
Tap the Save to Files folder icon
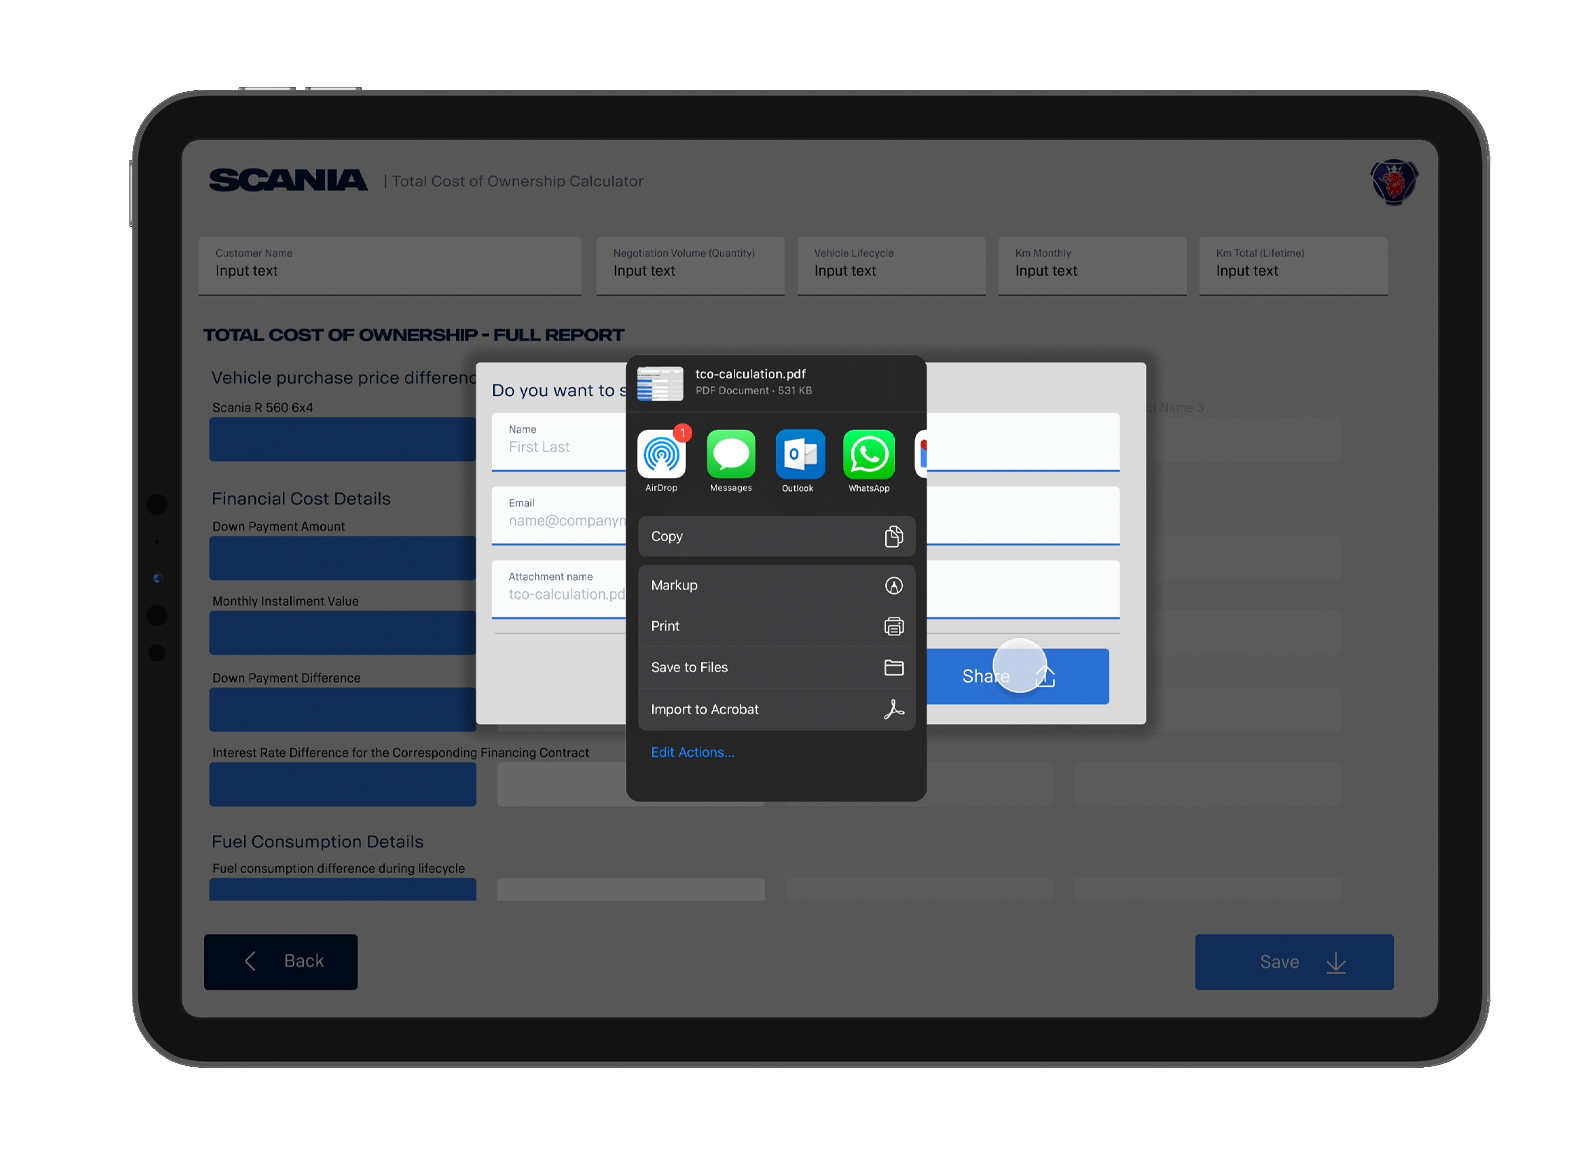[894, 667]
